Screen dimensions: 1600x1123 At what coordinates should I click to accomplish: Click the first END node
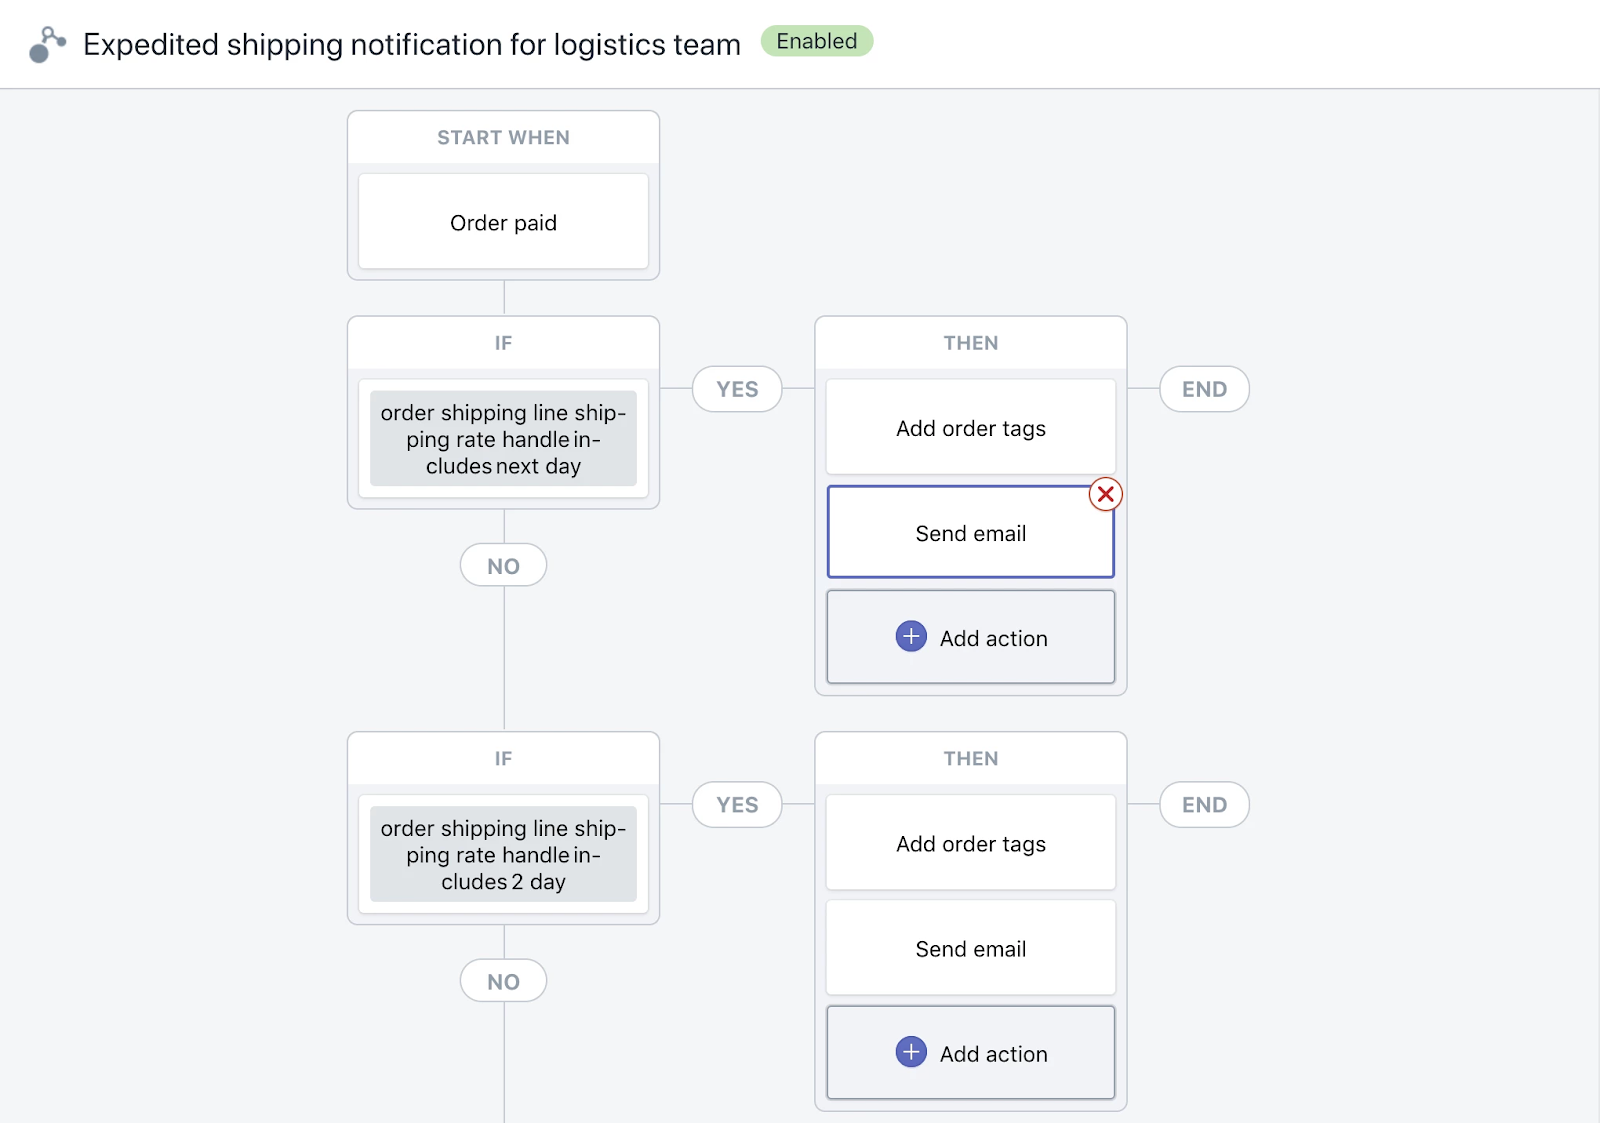coord(1204,389)
